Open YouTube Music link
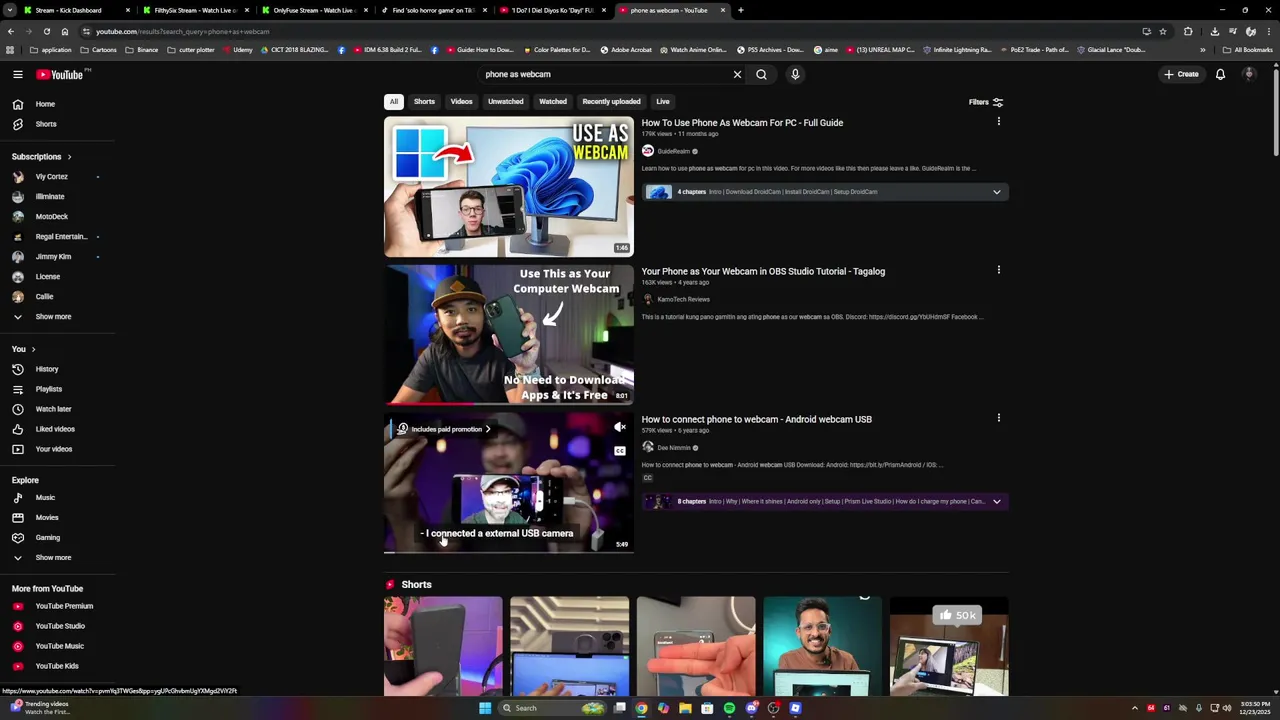Image resolution: width=1280 pixels, height=720 pixels. coord(58,646)
